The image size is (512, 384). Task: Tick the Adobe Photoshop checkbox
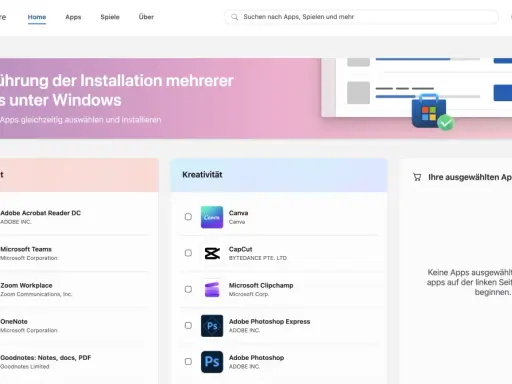tap(188, 362)
